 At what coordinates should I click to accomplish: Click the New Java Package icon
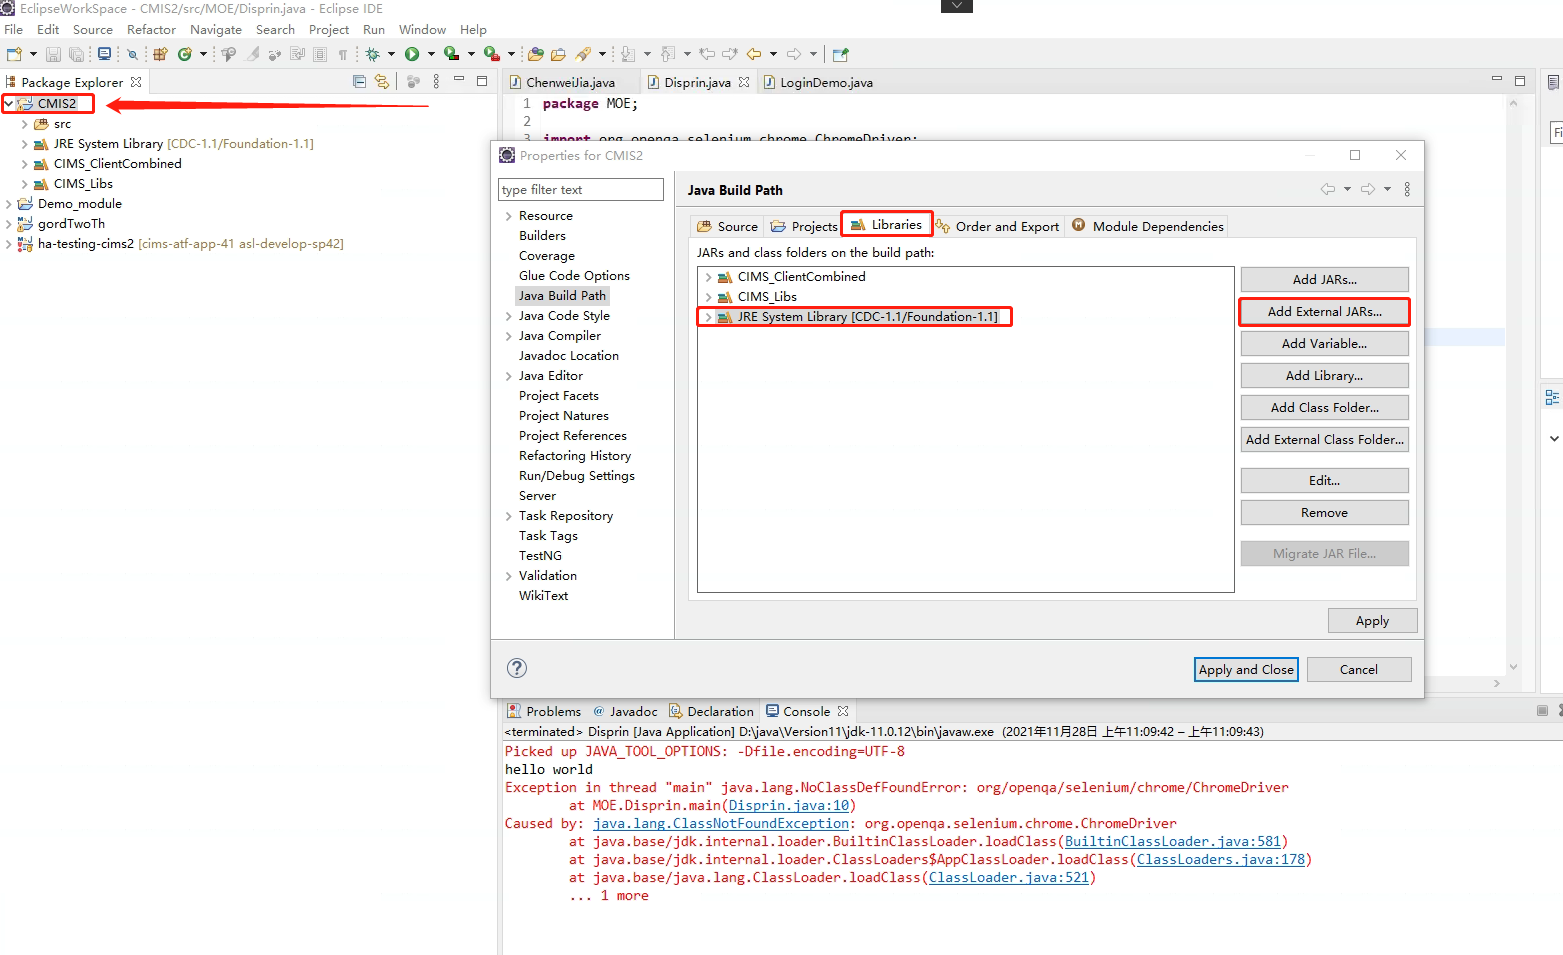(x=160, y=54)
